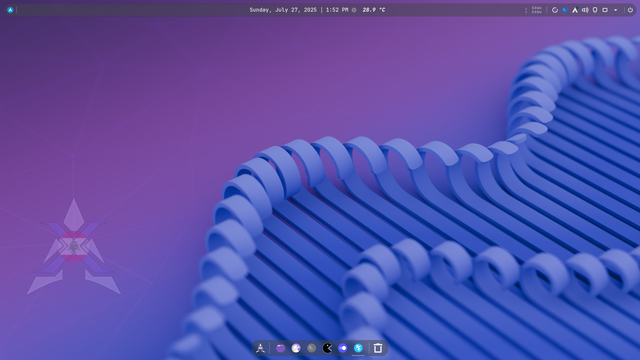Open the date and time display
The image size is (640, 360).
click(x=299, y=10)
